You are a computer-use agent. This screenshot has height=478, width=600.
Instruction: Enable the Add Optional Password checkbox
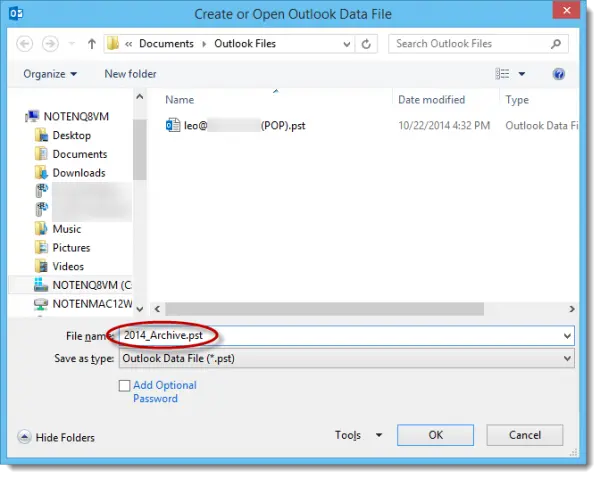pyautogui.click(x=124, y=386)
